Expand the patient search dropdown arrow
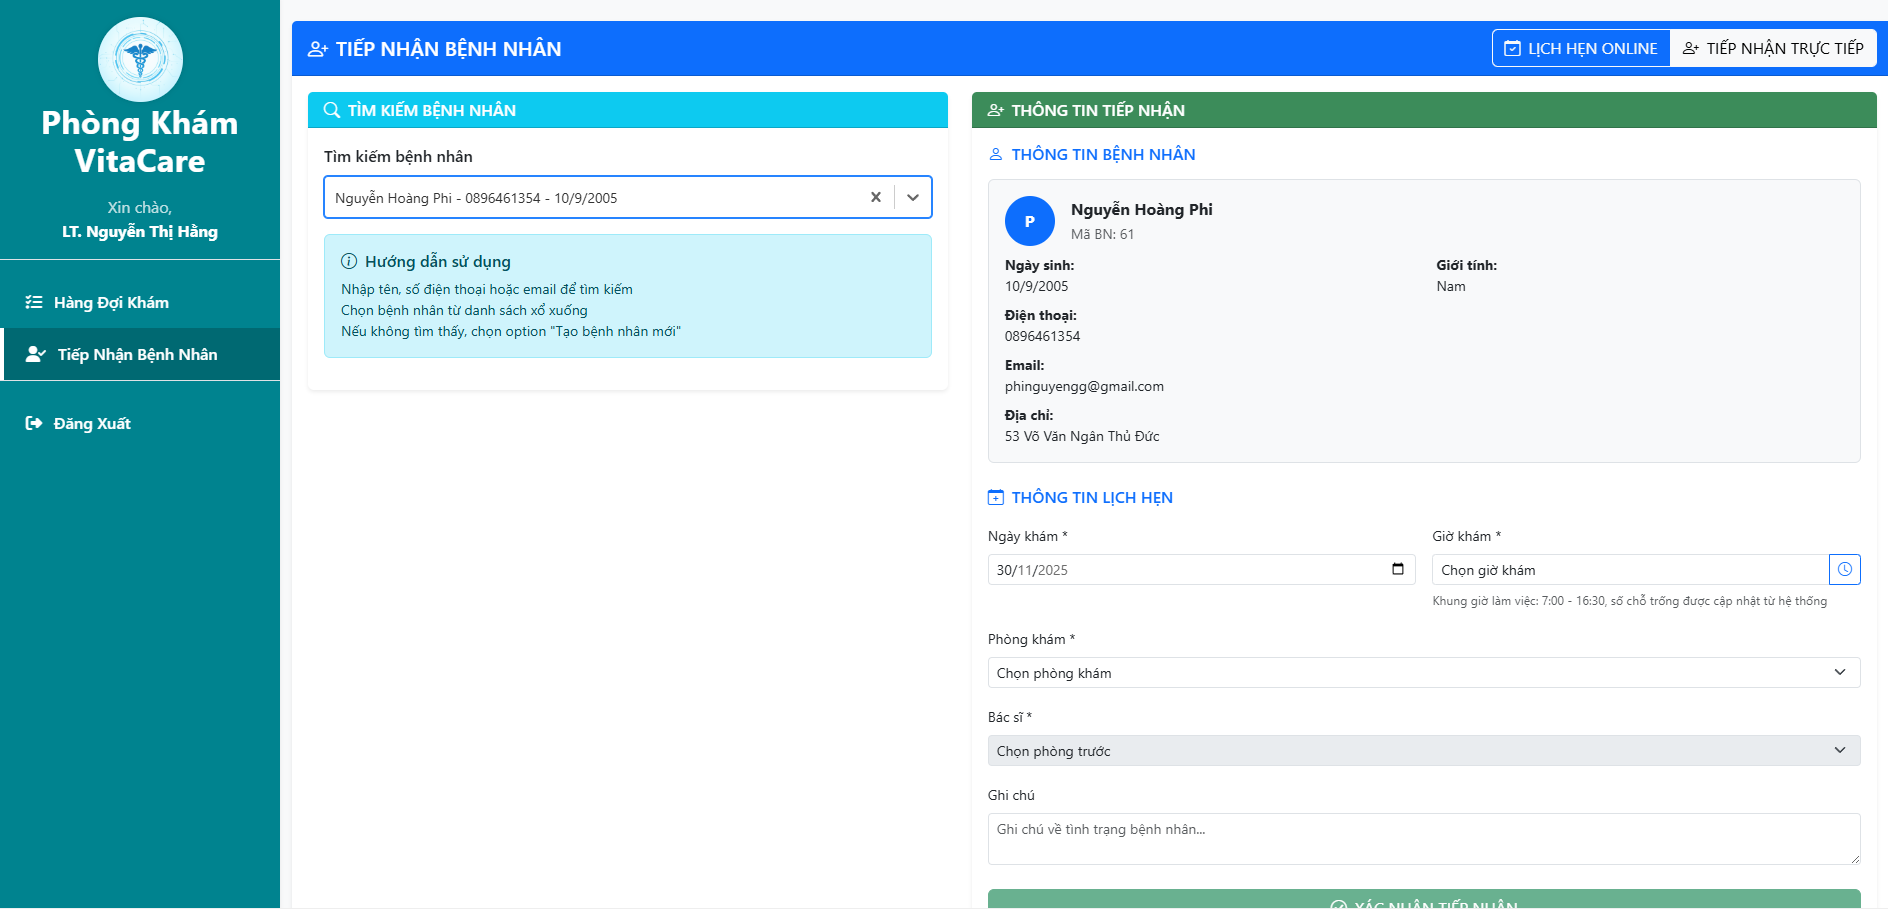This screenshot has height=909, width=1888. pos(912,197)
